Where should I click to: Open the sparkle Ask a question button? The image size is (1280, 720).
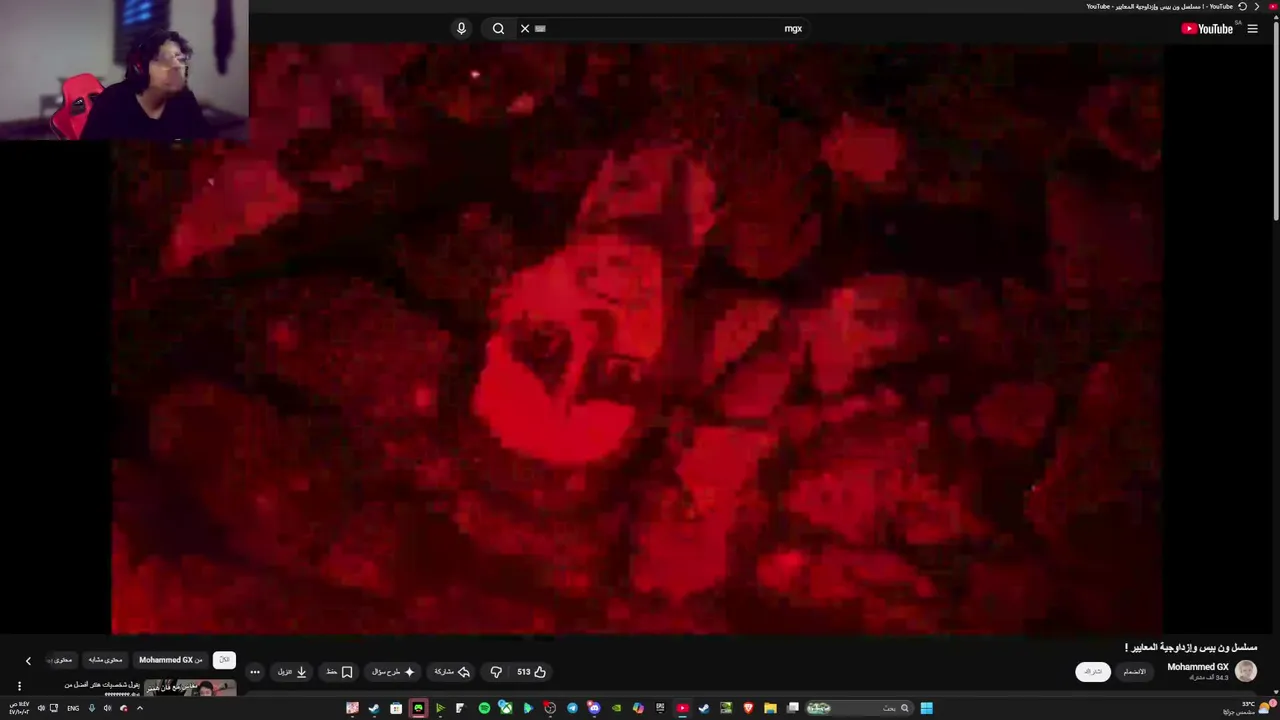(393, 672)
